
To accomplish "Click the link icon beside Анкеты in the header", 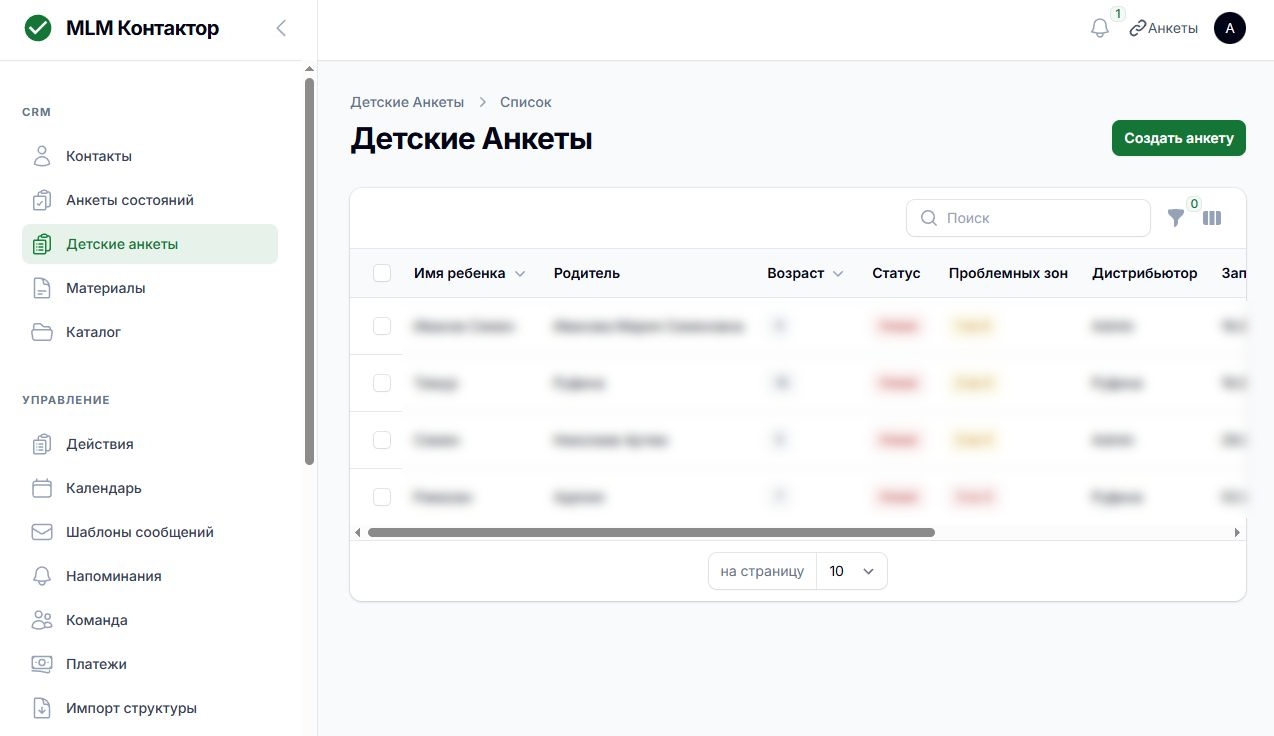I will [x=1137, y=28].
